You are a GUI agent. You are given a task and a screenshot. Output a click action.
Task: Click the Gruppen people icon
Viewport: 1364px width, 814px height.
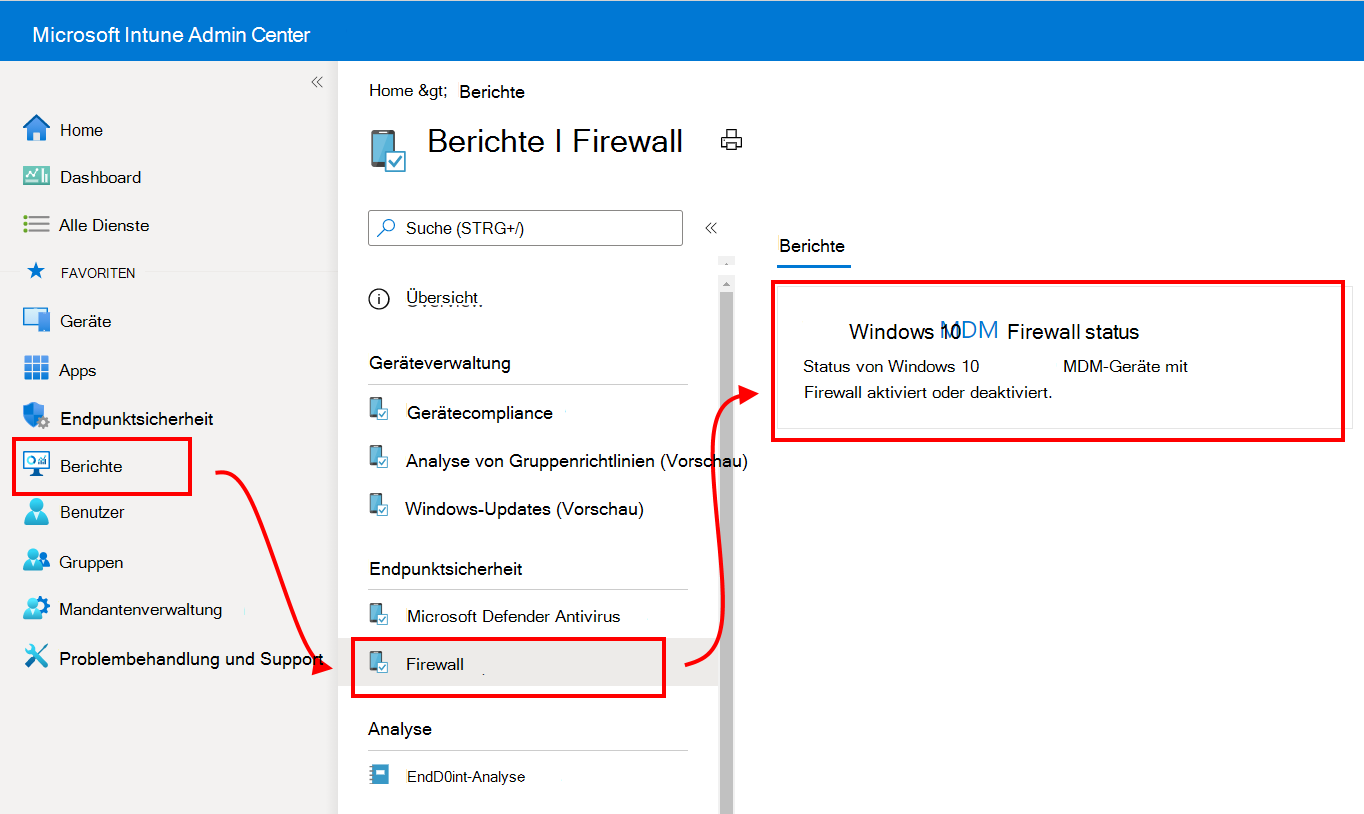point(36,560)
